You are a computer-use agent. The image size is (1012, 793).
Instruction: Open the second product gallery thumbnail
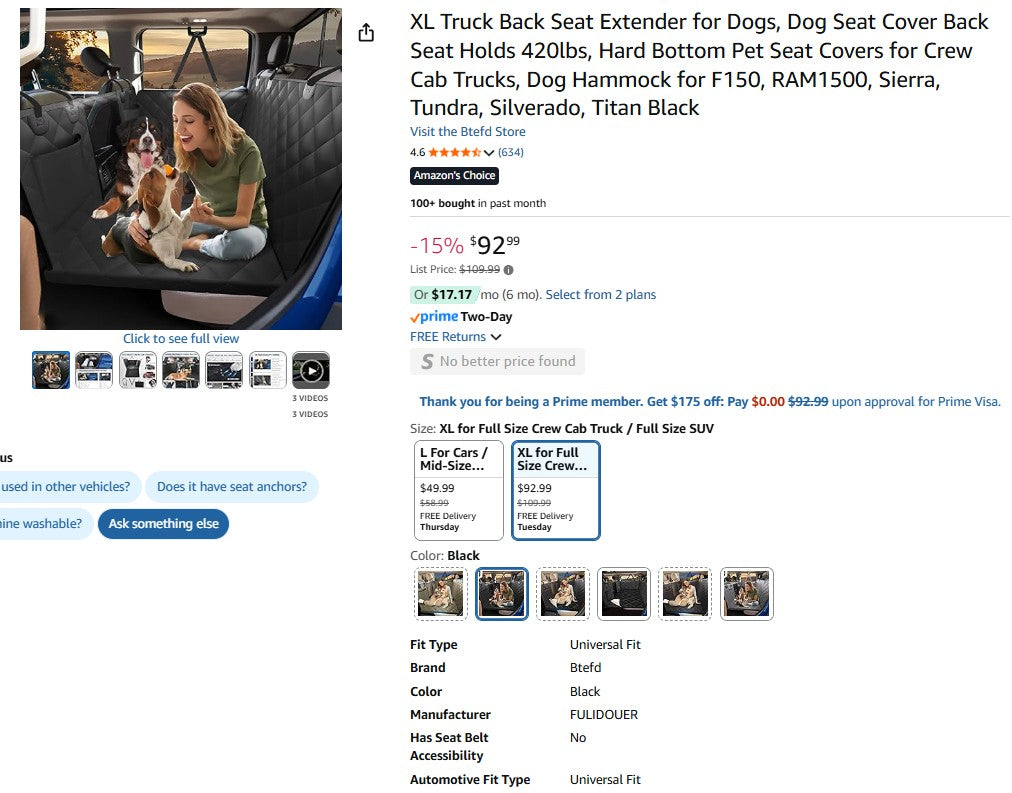point(93,370)
